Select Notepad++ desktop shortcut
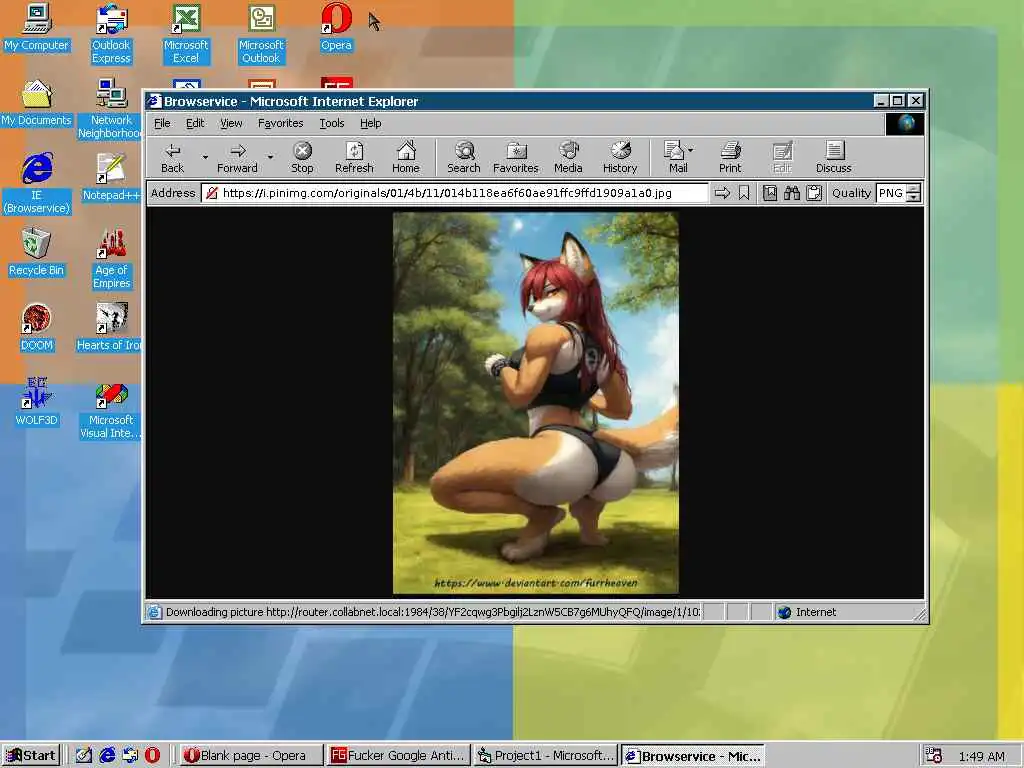 (x=111, y=178)
